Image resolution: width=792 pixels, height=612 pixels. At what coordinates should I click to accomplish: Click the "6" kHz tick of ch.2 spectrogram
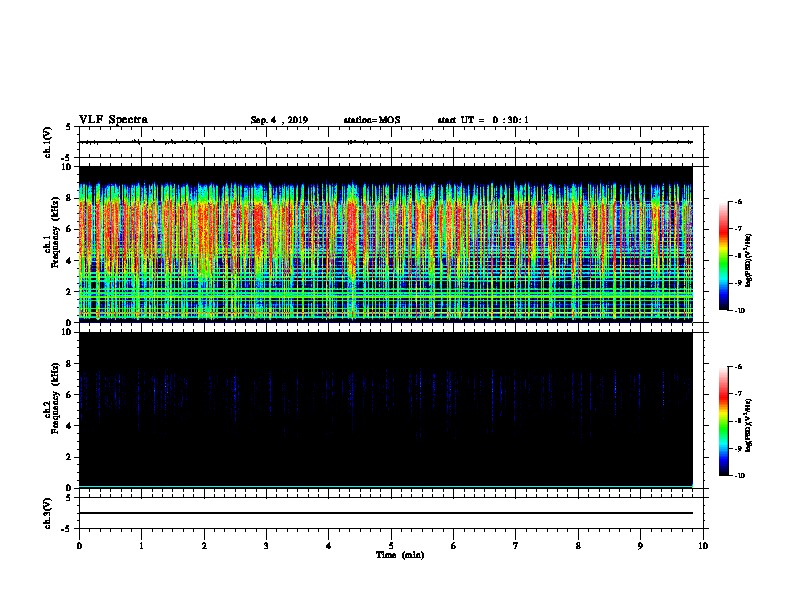70,395
